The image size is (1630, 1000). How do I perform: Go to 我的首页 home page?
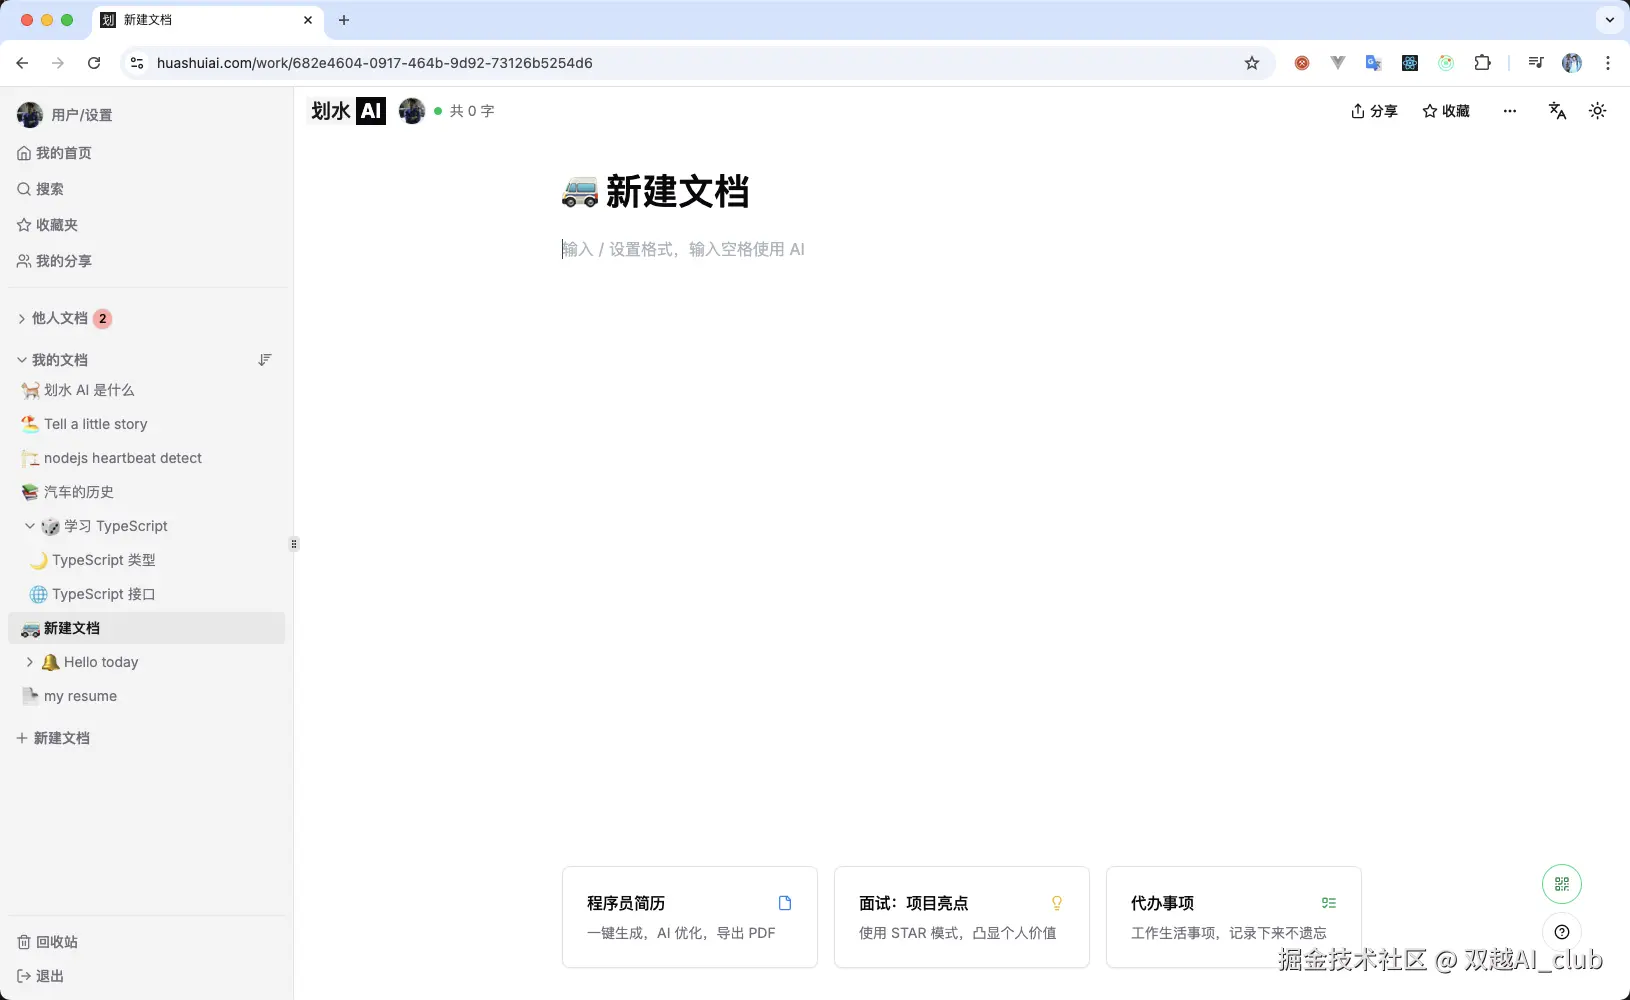(54, 153)
